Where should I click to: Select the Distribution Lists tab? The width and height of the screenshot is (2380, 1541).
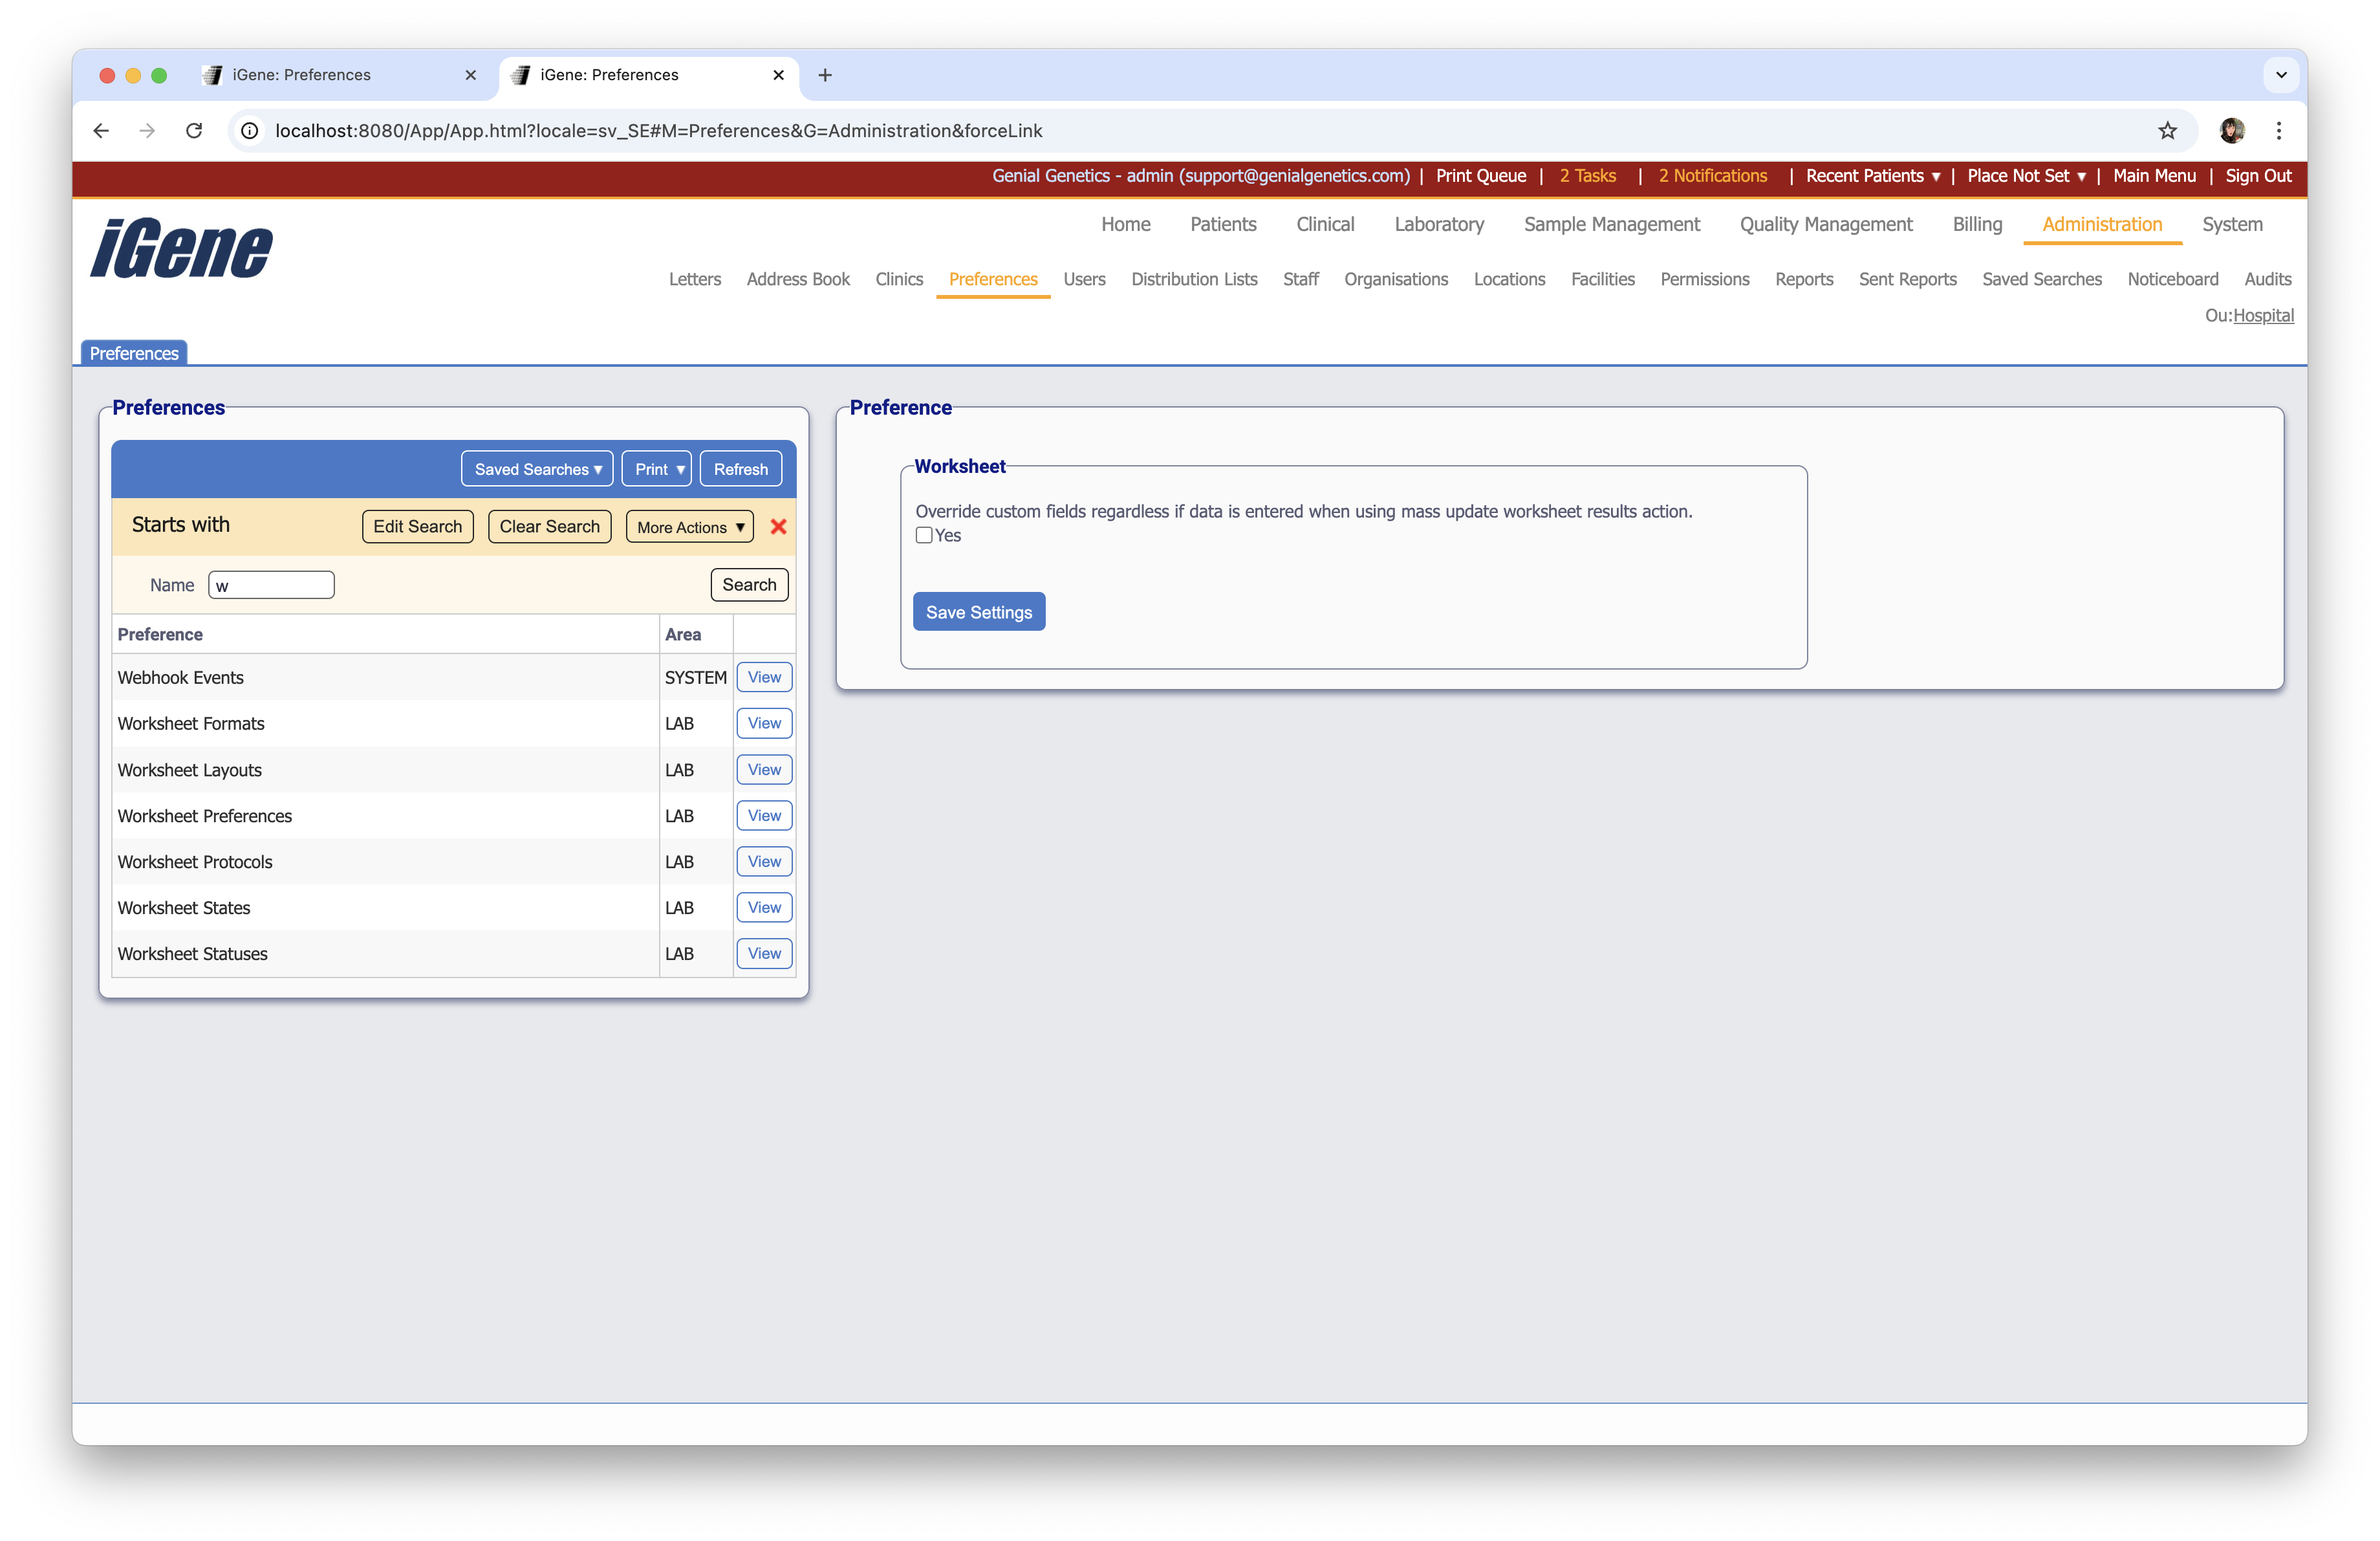1194,279
